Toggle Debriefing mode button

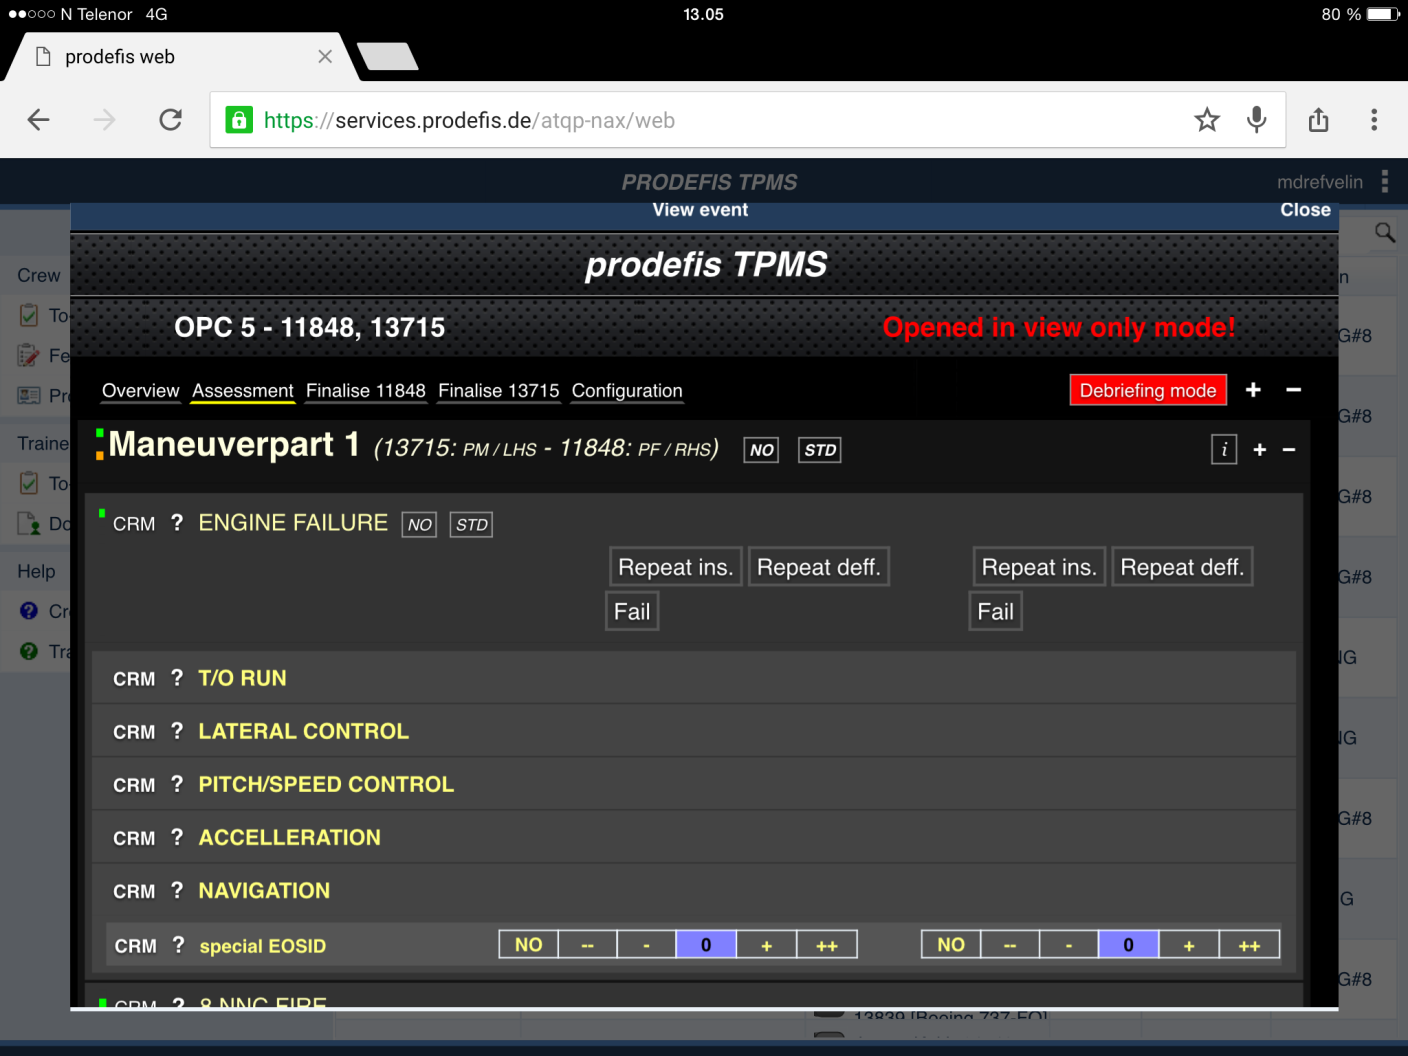pyautogui.click(x=1148, y=390)
